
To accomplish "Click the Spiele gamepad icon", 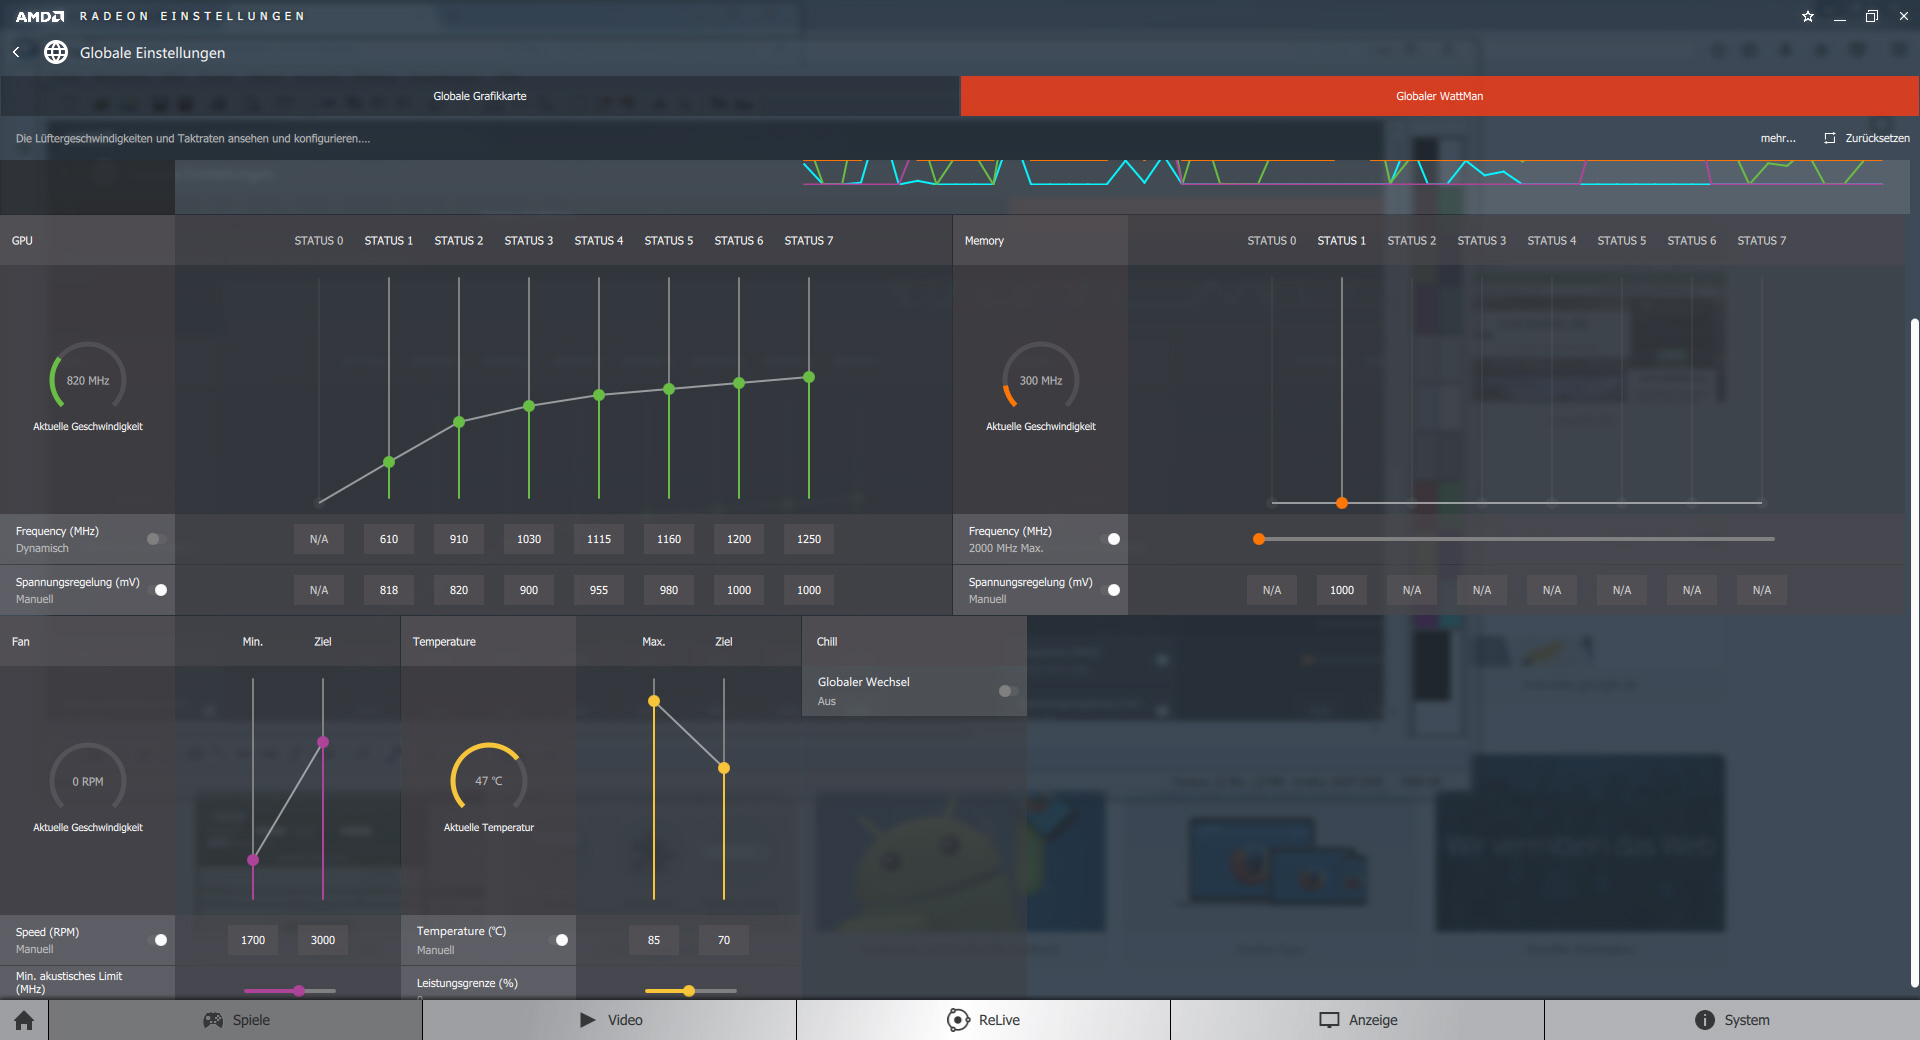I will point(213,1020).
